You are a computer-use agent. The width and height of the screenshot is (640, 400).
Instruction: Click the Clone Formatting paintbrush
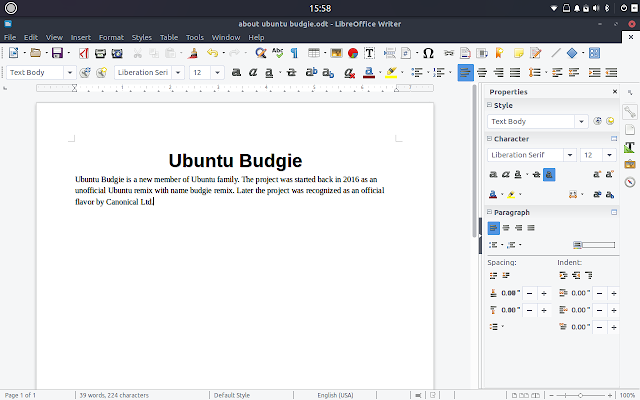coord(193,53)
